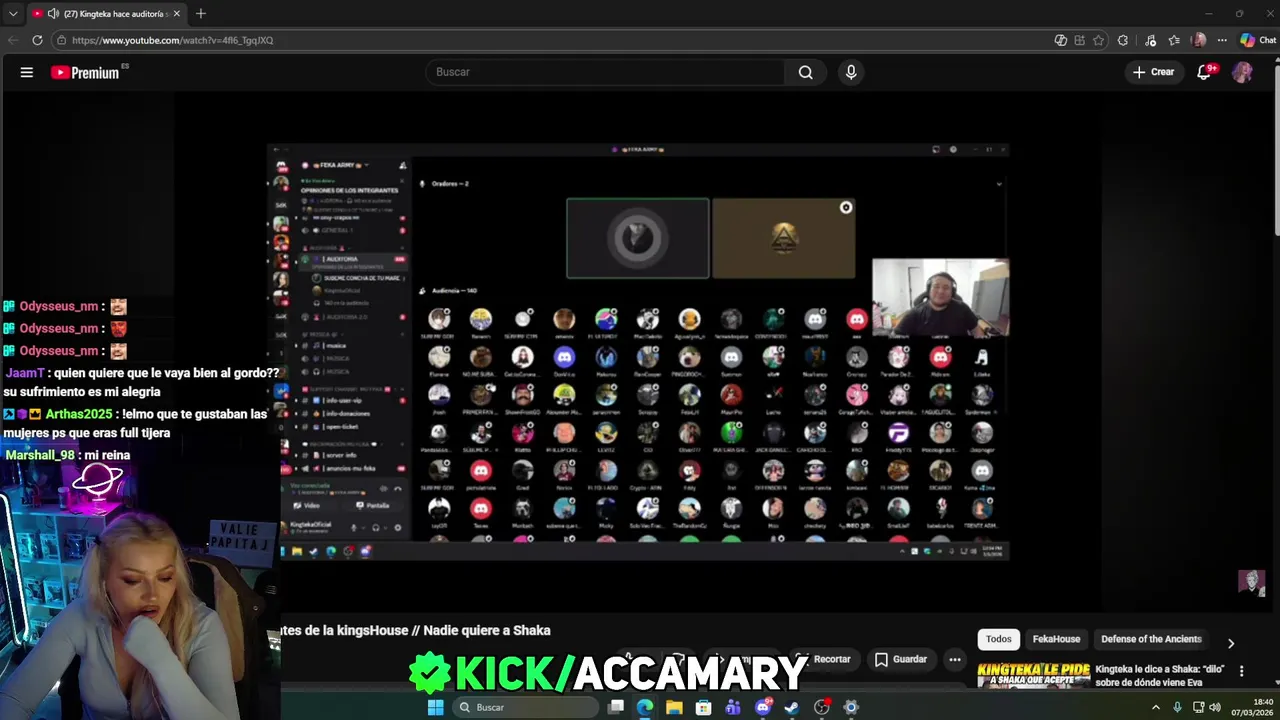Open Discord from the taskbar
This screenshot has width=1280, height=720.
pyautogui.click(x=763, y=707)
